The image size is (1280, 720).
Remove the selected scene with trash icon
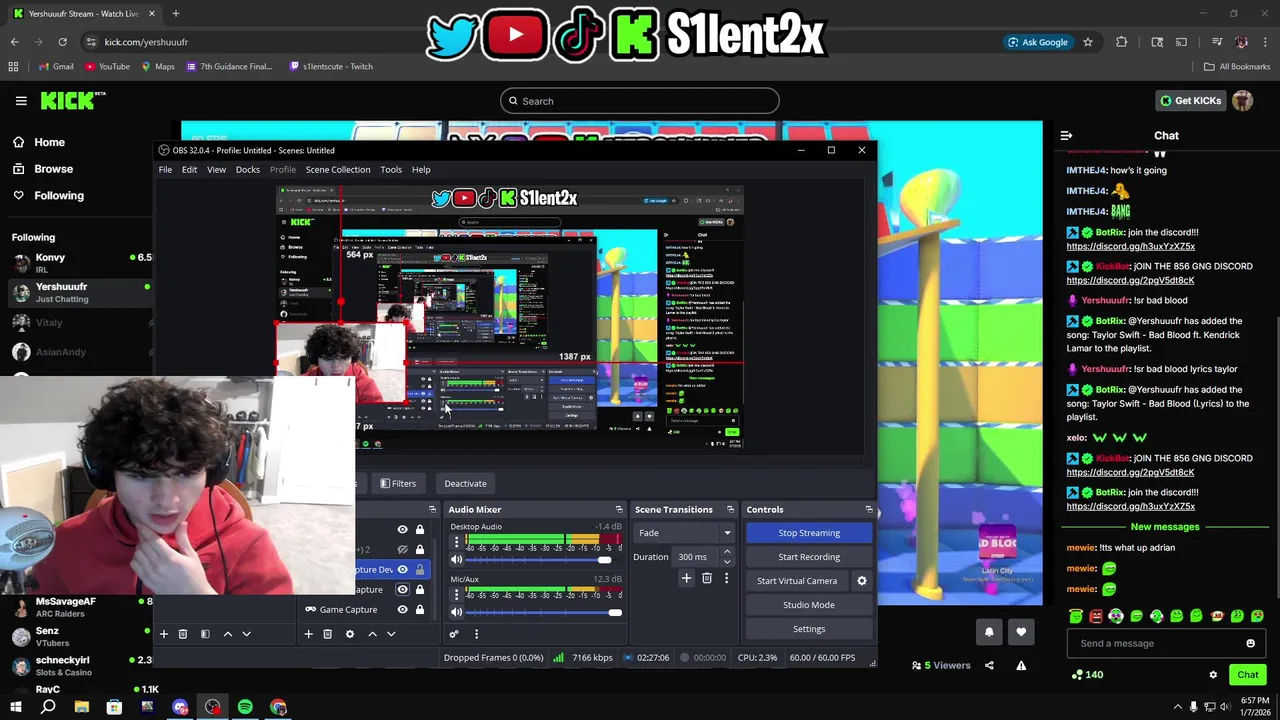pos(183,634)
